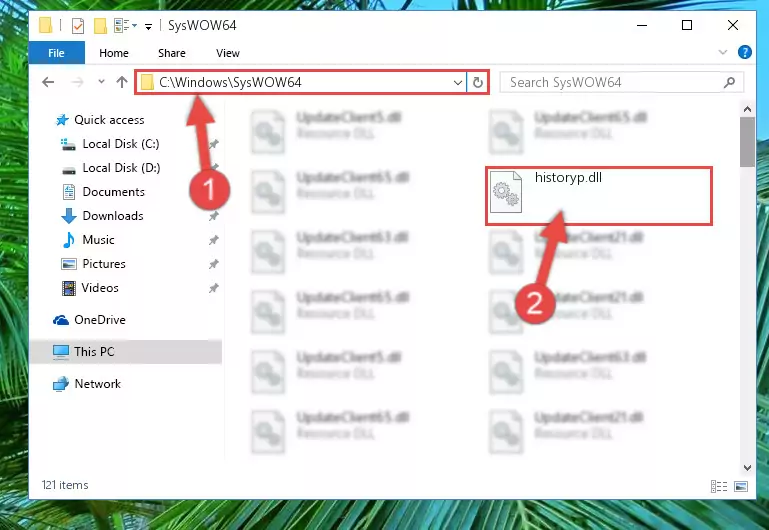
Task: Minimize the SysWOW64 window
Action: [642, 25]
